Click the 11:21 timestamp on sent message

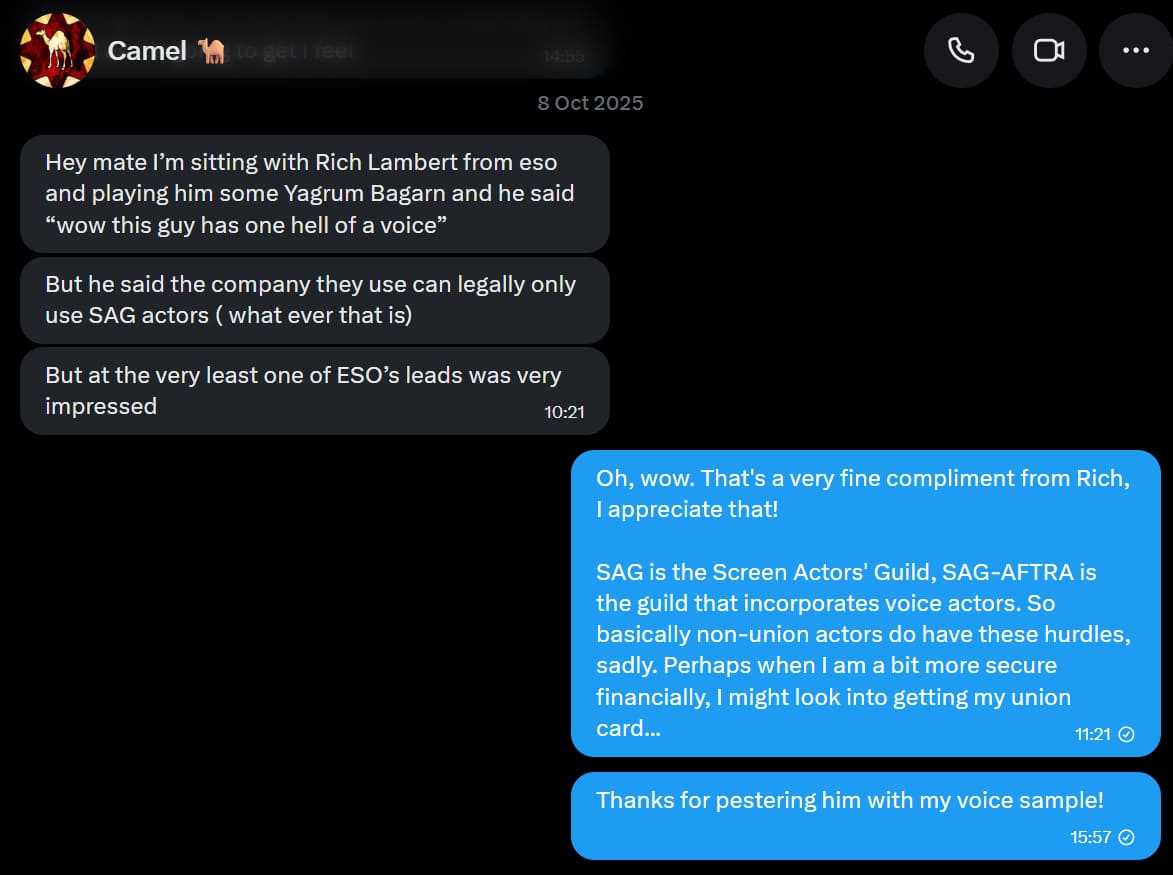(x=1093, y=734)
